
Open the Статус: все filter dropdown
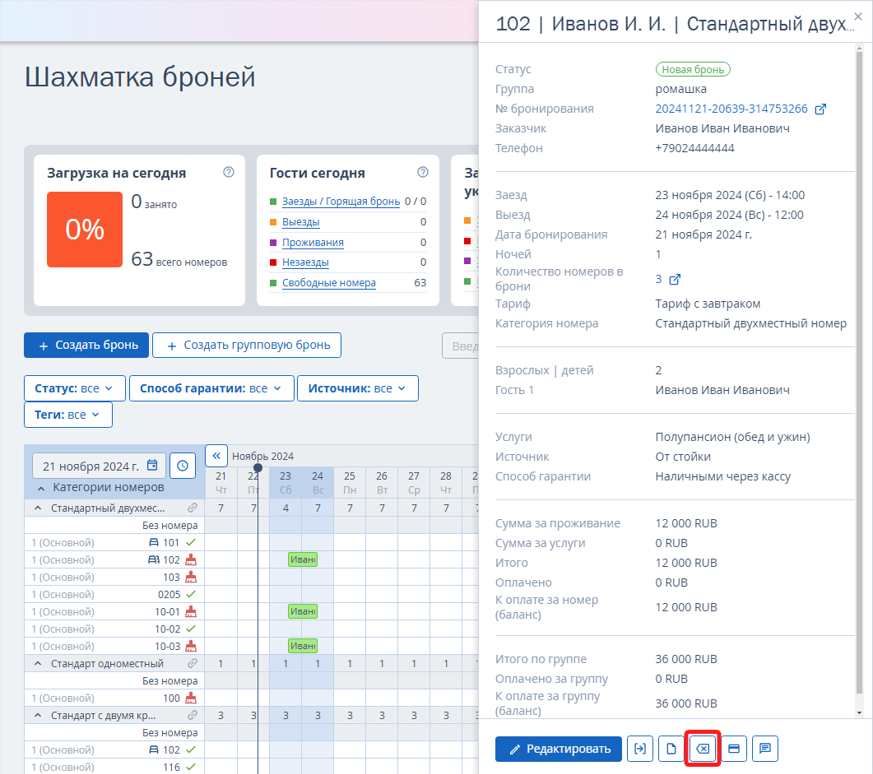pos(73,388)
